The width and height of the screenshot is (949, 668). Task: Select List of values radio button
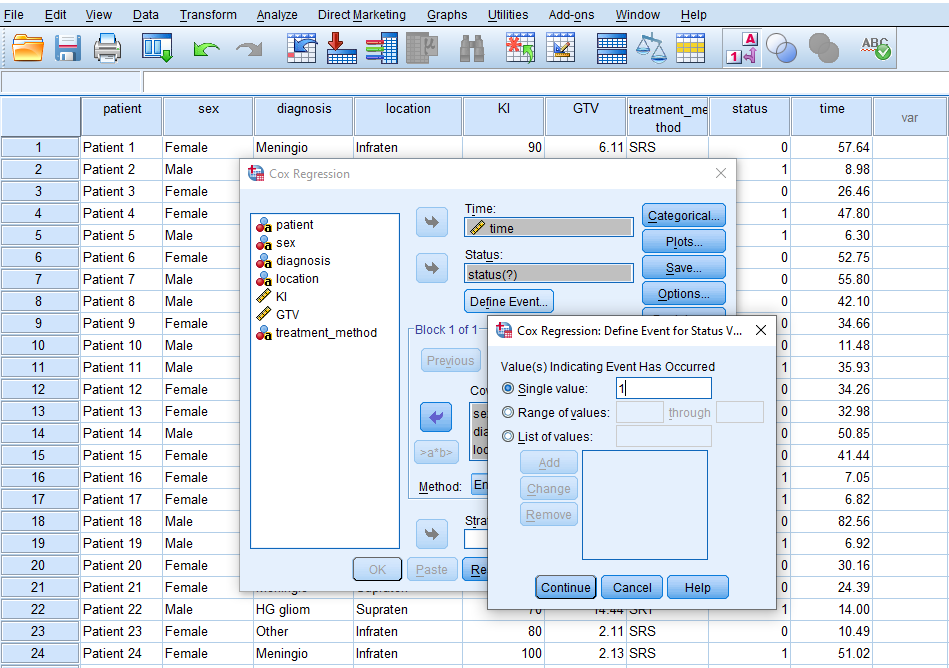coord(508,436)
